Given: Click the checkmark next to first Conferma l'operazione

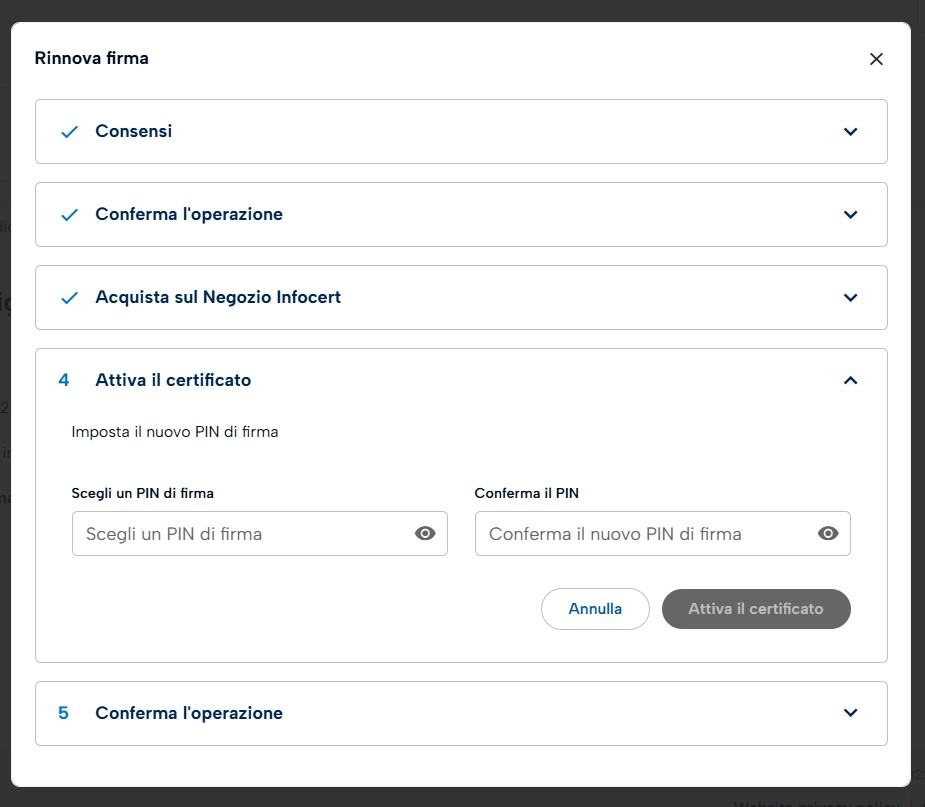Looking at the screenshot, I should click(x=70, y=215).
